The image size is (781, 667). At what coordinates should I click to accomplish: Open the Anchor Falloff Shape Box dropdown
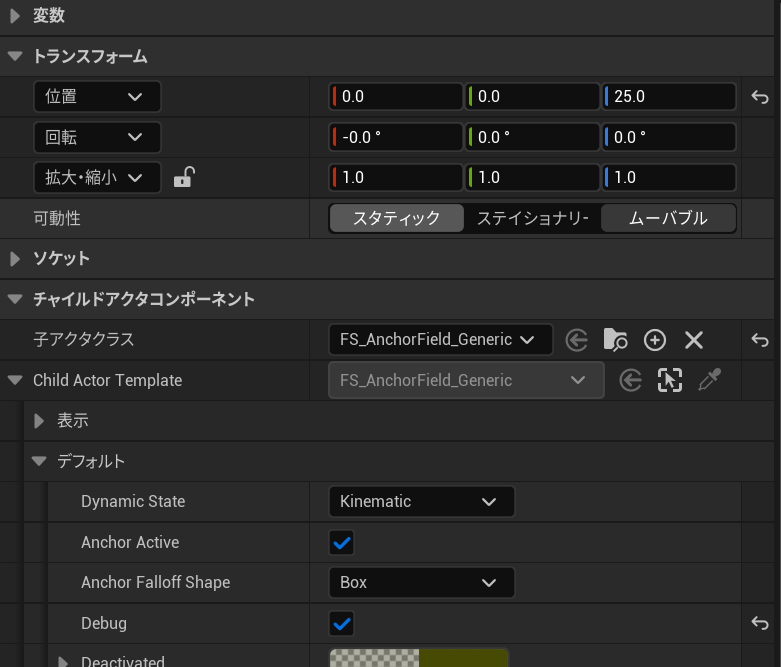421,582
